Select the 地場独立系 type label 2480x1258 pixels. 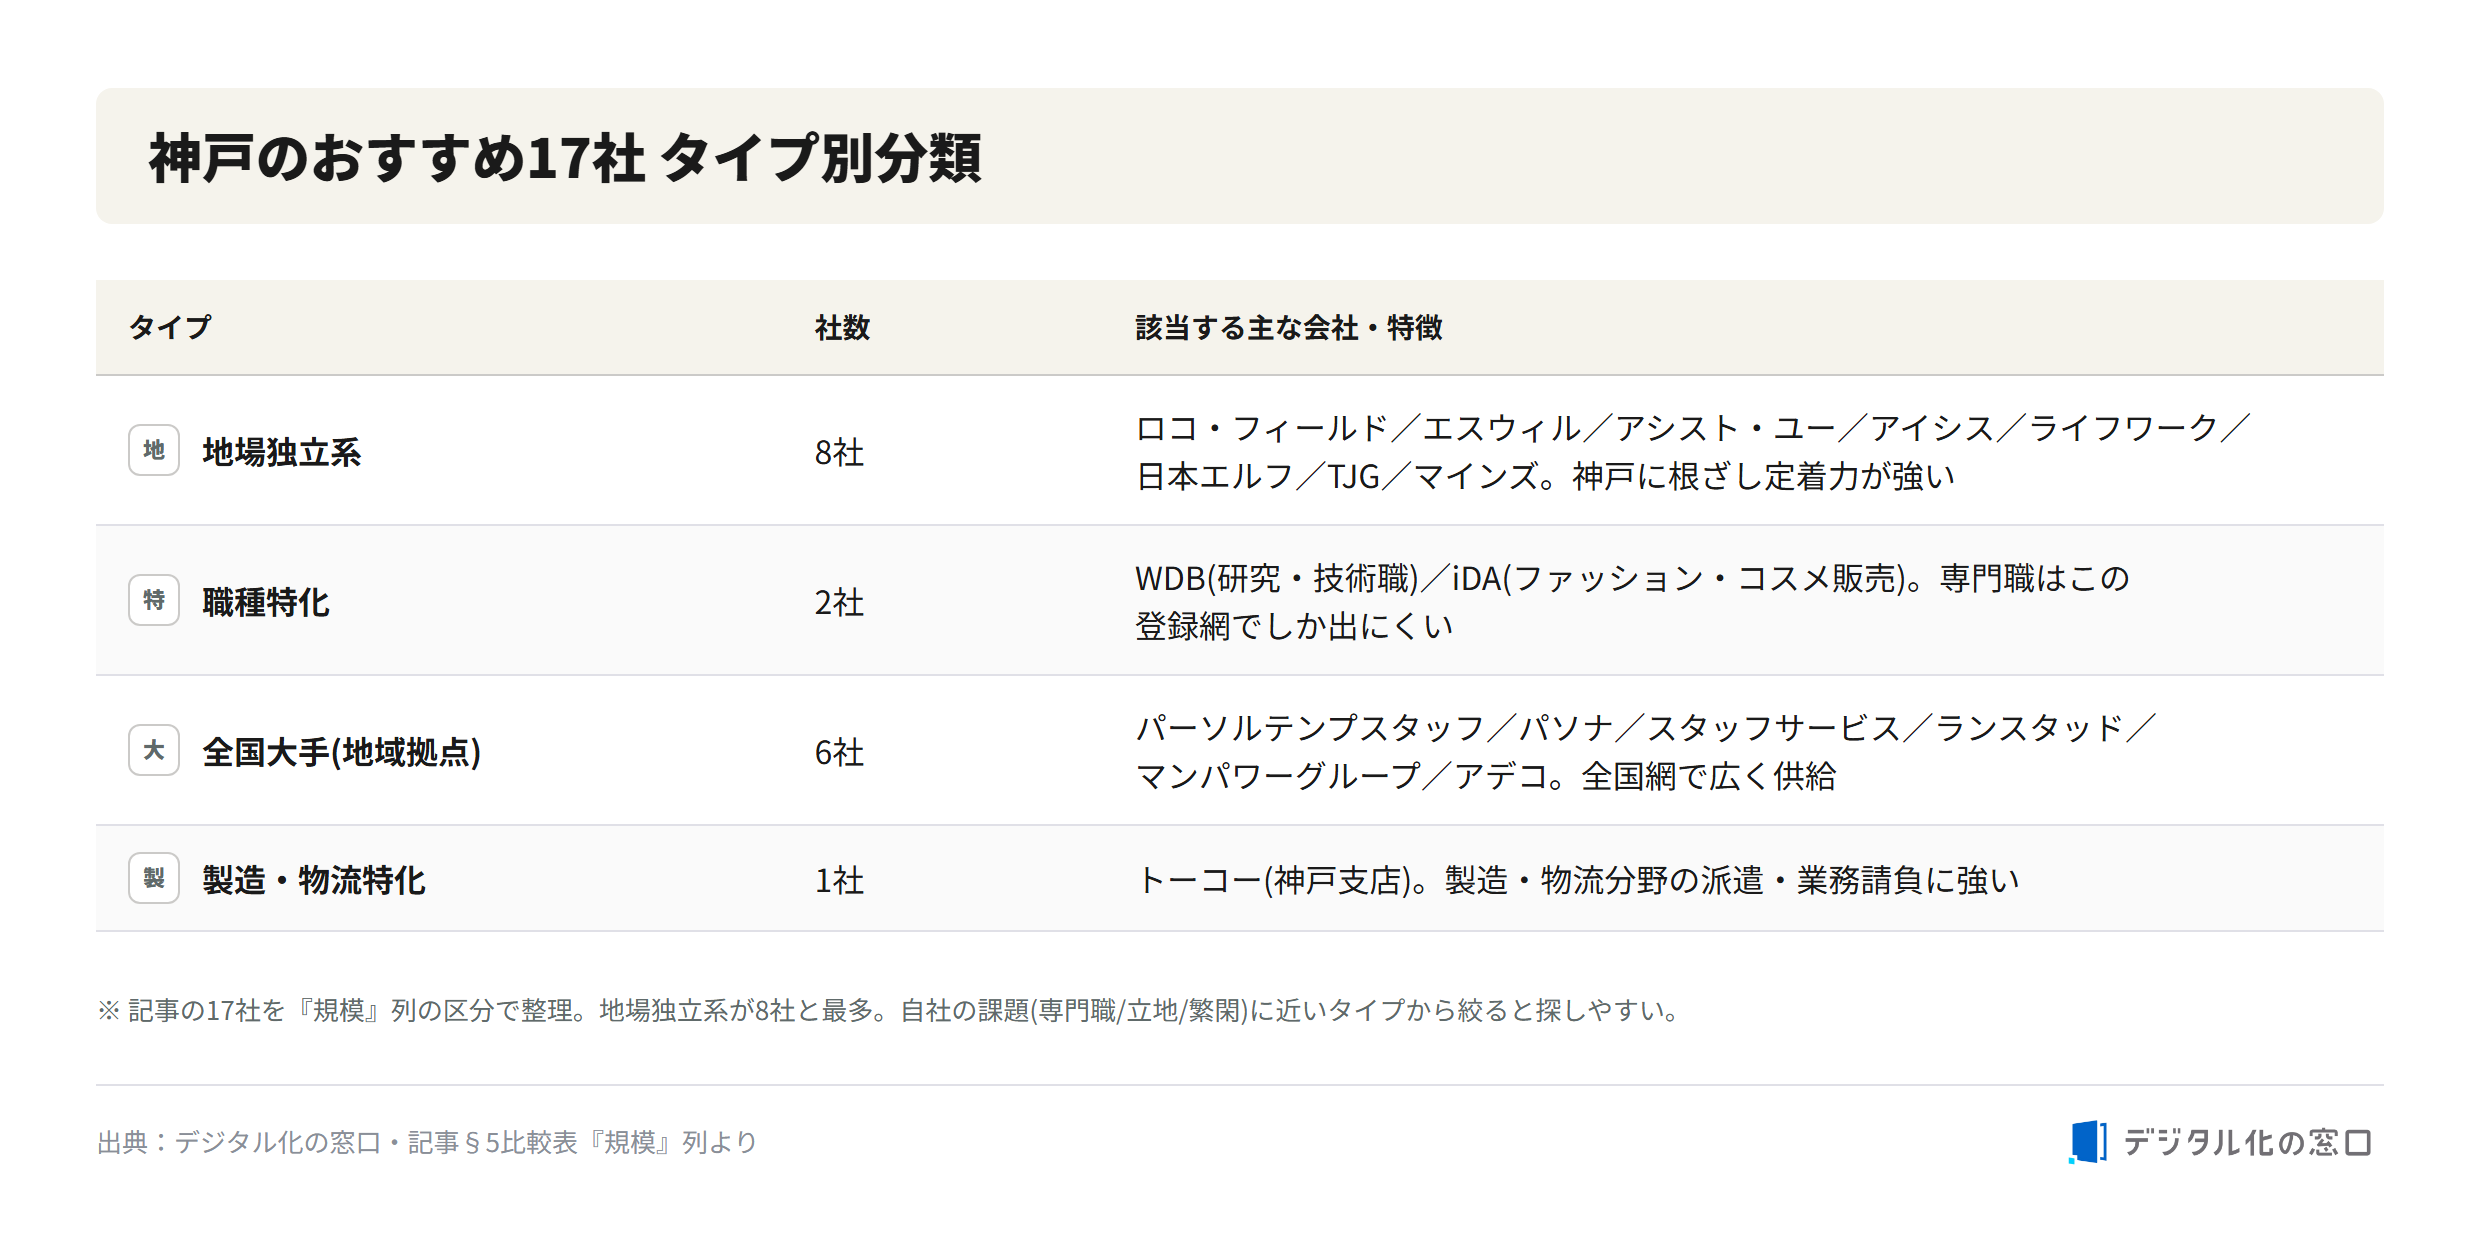click(x=282, y=452)
